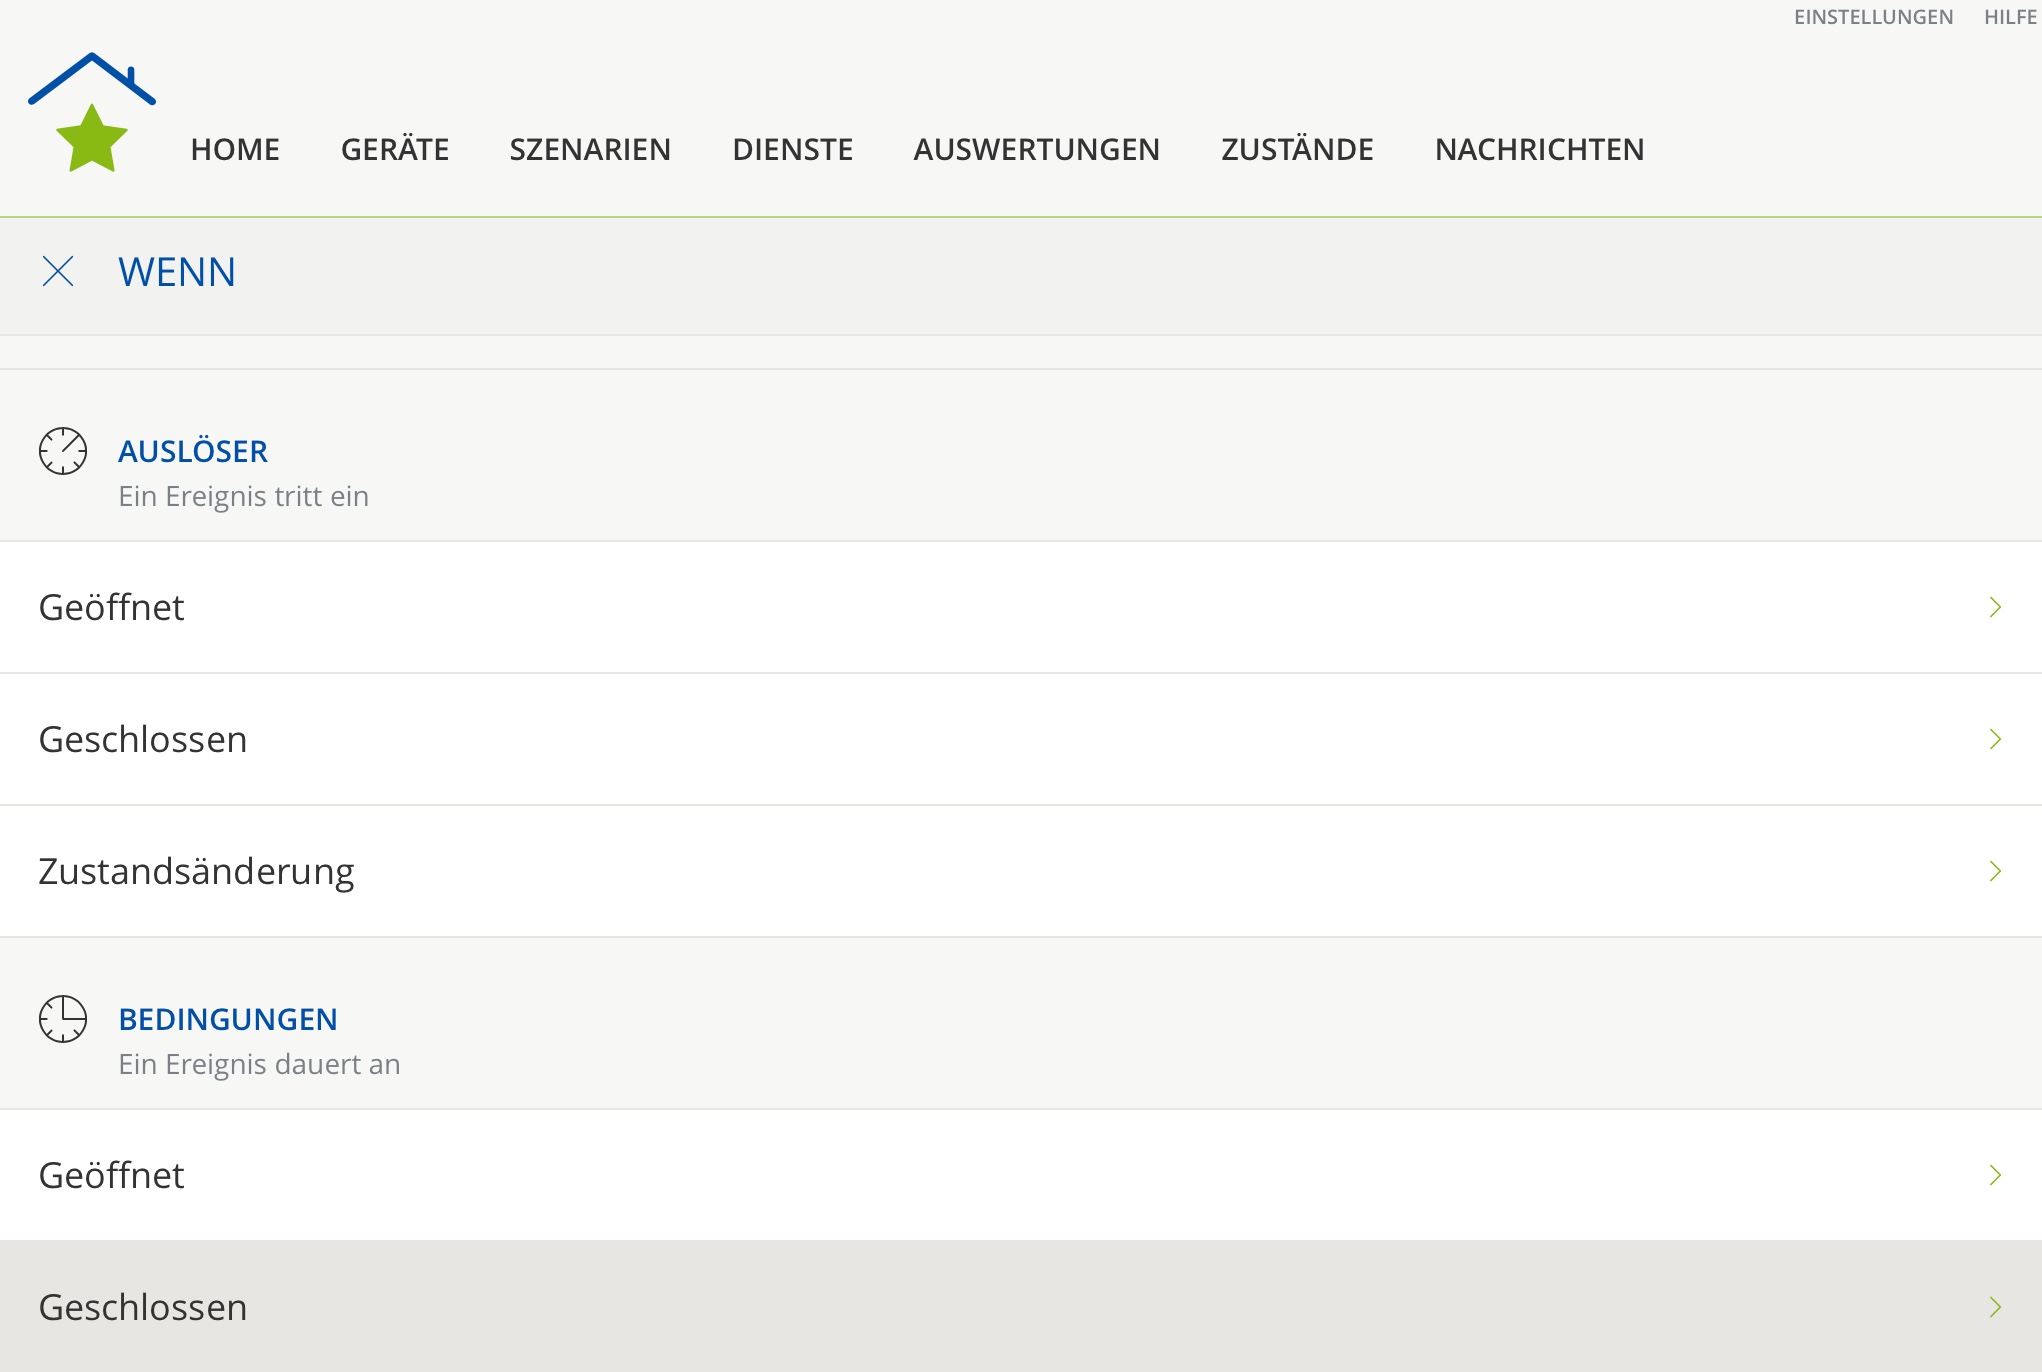Click the Bedingungen clock icon
This screenshot has width=2042, height=1372.
pos(63,1019)
